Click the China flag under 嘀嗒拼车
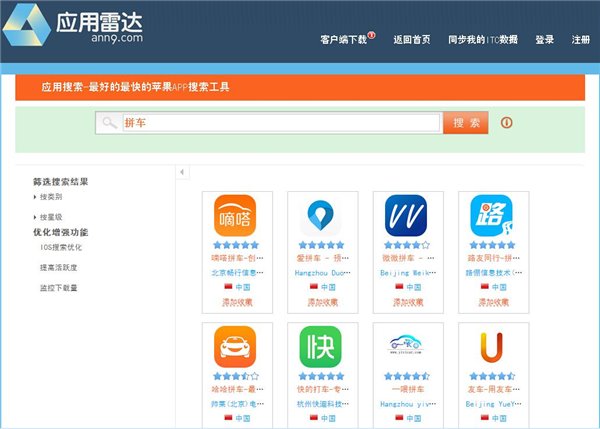Viewport: 600px width, 429px height. pos(228,287)
